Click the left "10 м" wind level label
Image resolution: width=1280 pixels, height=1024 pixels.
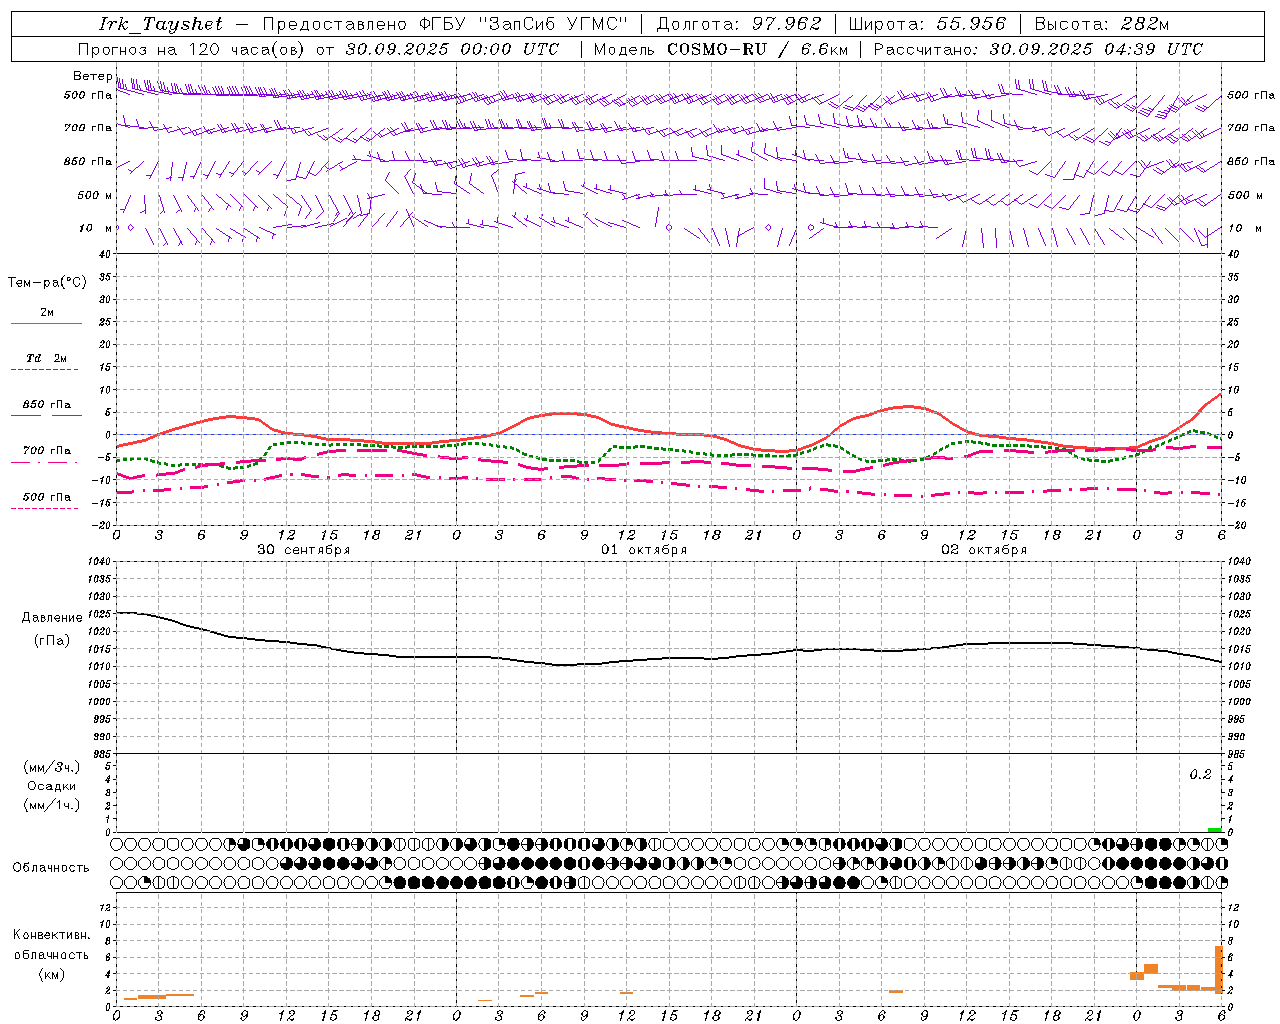pyautogui.click(x=96, y=228)
